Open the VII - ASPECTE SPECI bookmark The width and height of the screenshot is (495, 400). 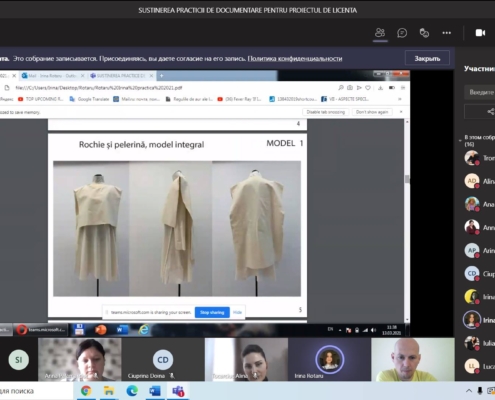tap(345, 99)
